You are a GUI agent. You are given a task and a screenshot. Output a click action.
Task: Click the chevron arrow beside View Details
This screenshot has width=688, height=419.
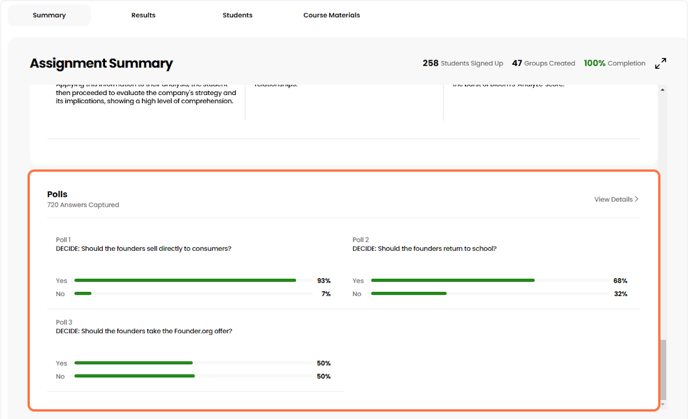pos(637,199)
